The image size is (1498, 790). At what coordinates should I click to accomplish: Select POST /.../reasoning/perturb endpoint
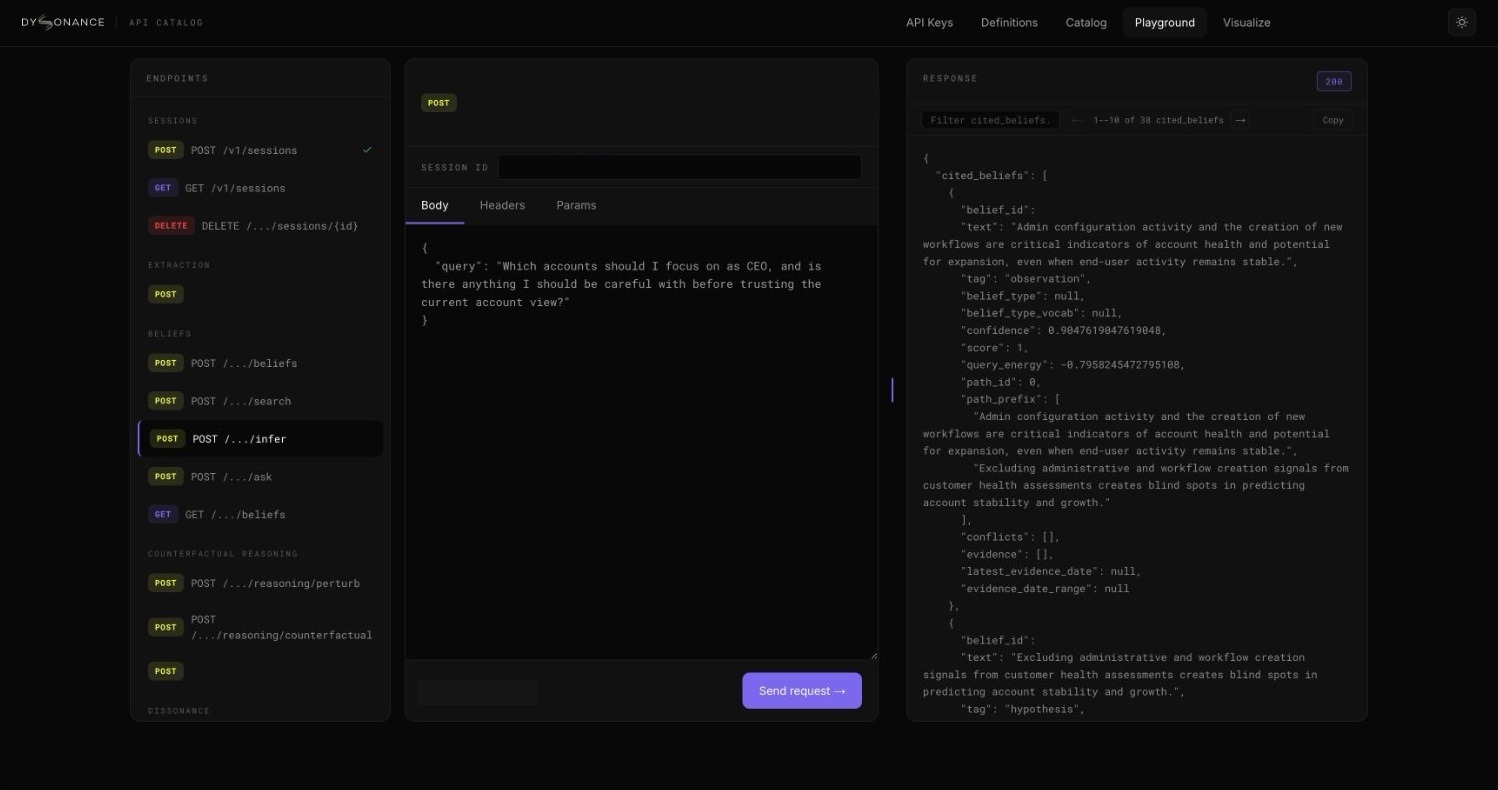pos(260,583)
